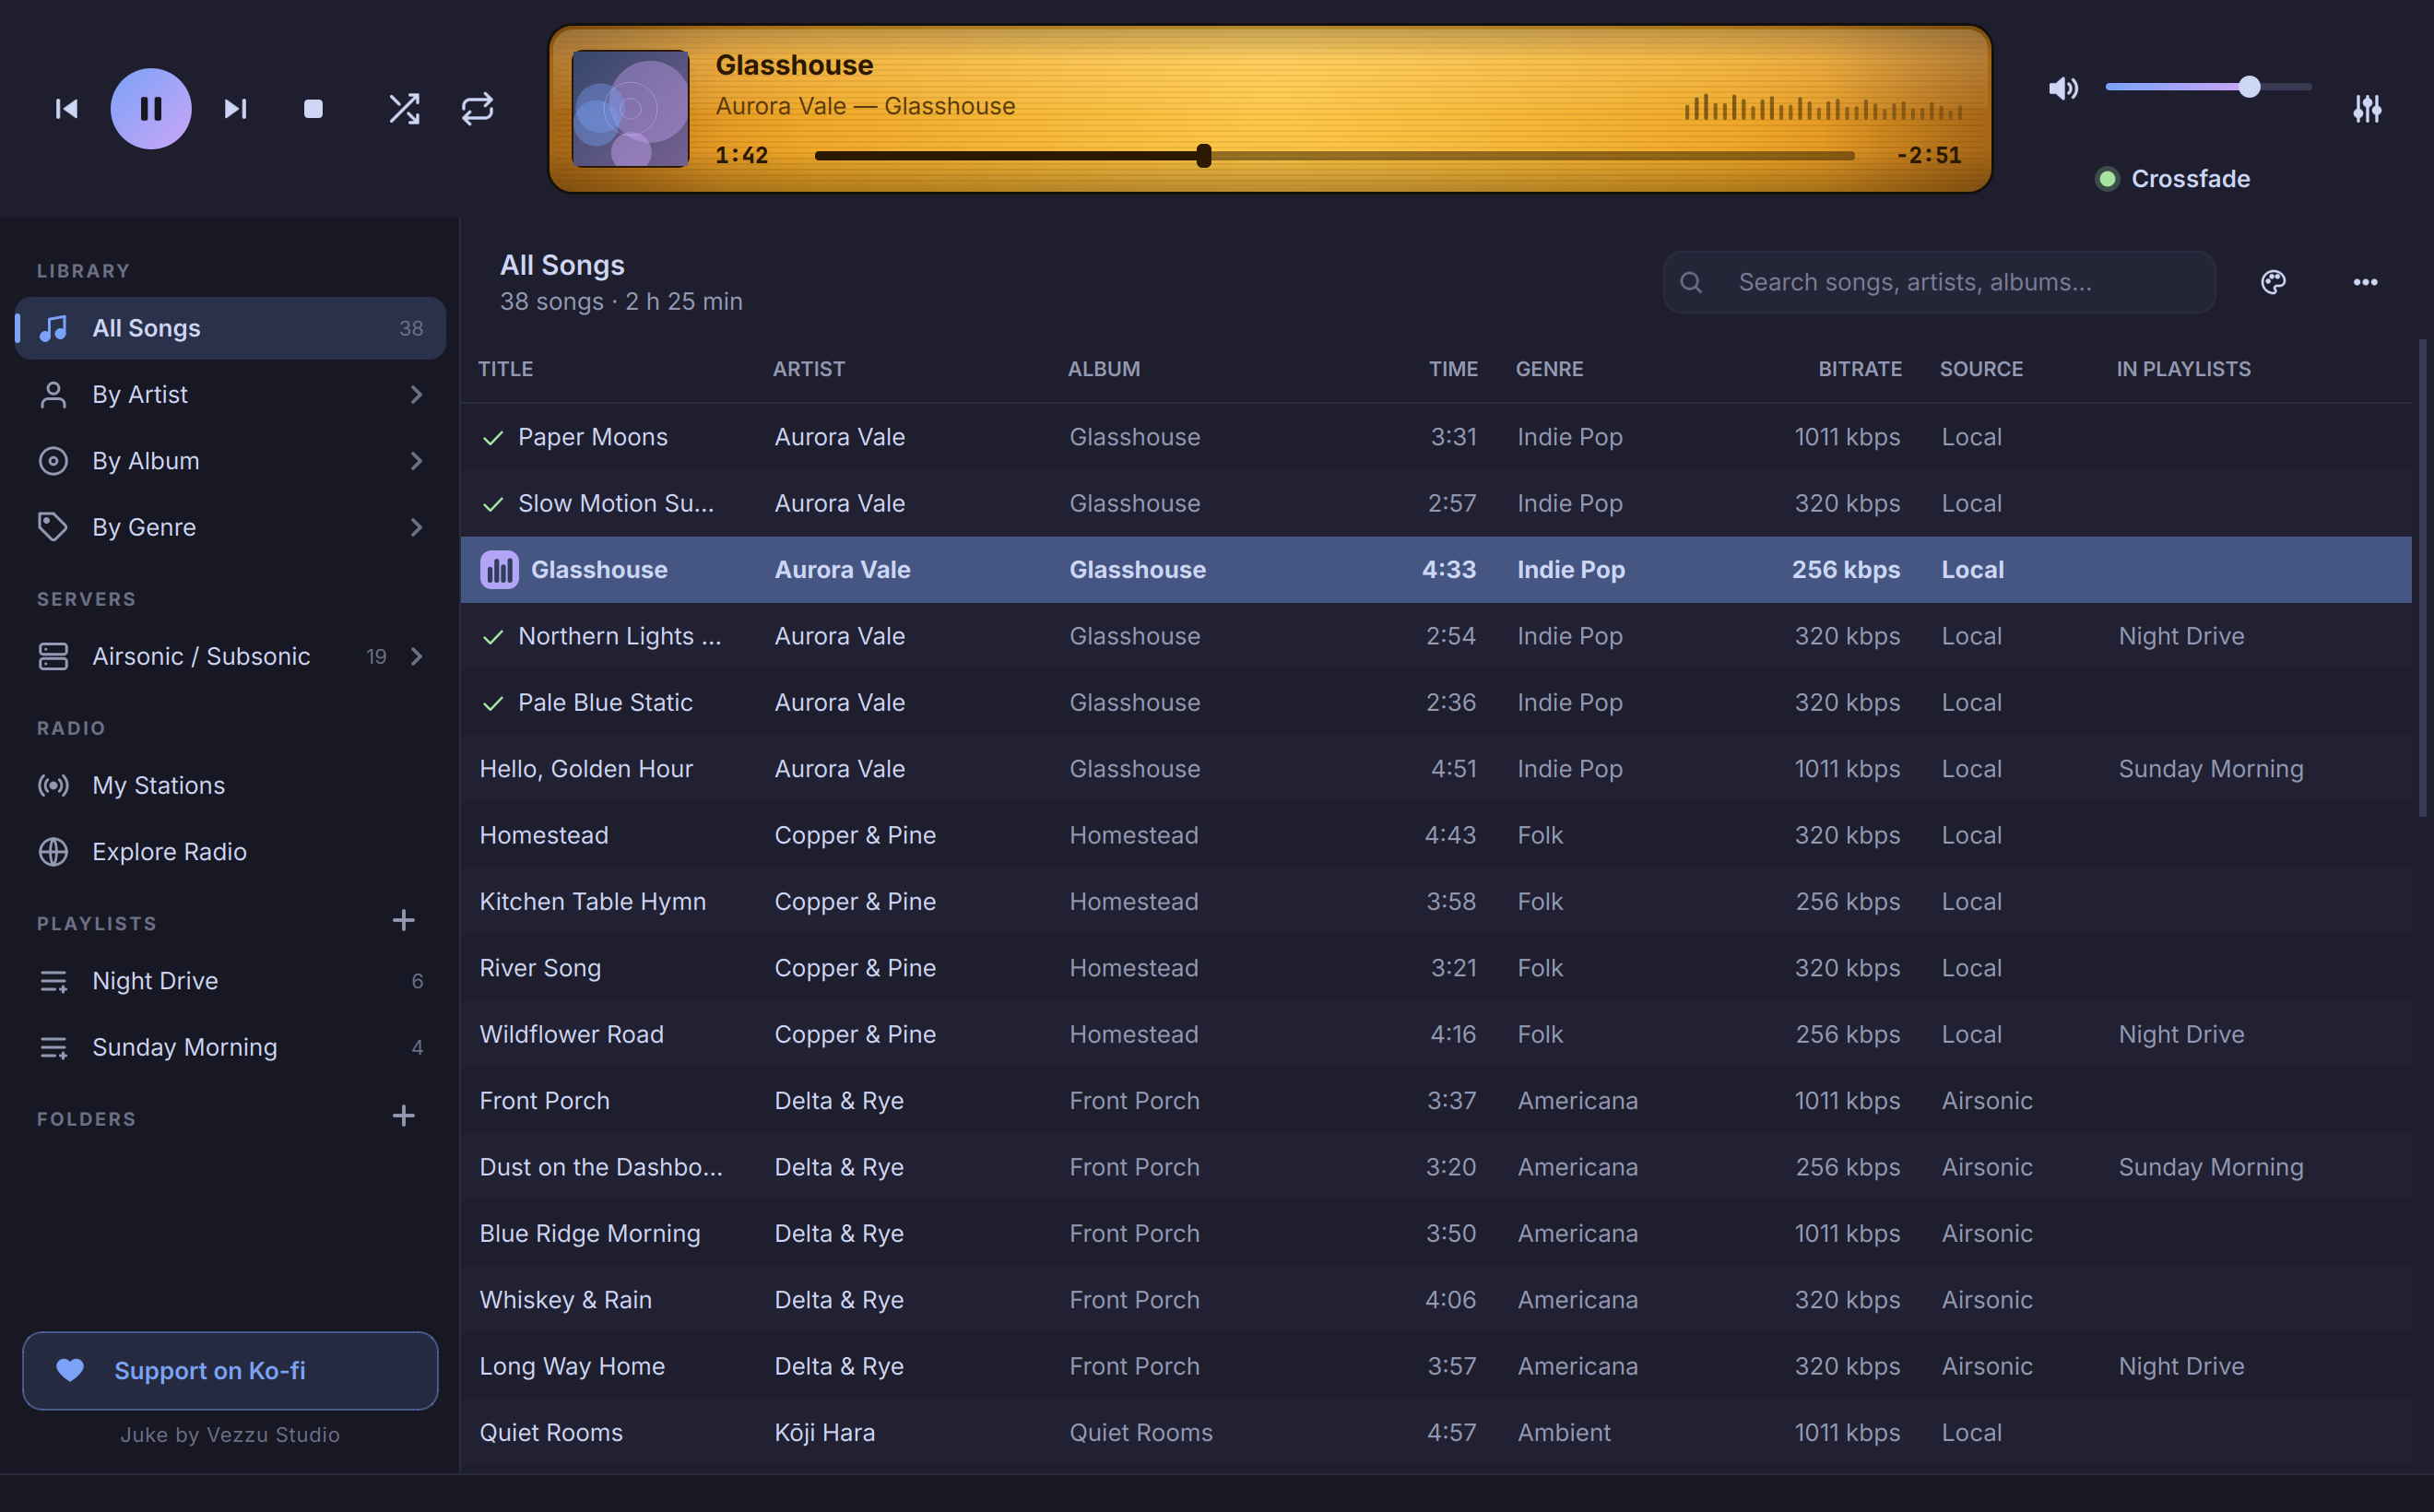Open the Night Drive playlist
The width and height of the screenshot is (2434, 1512).
(231, 981)
